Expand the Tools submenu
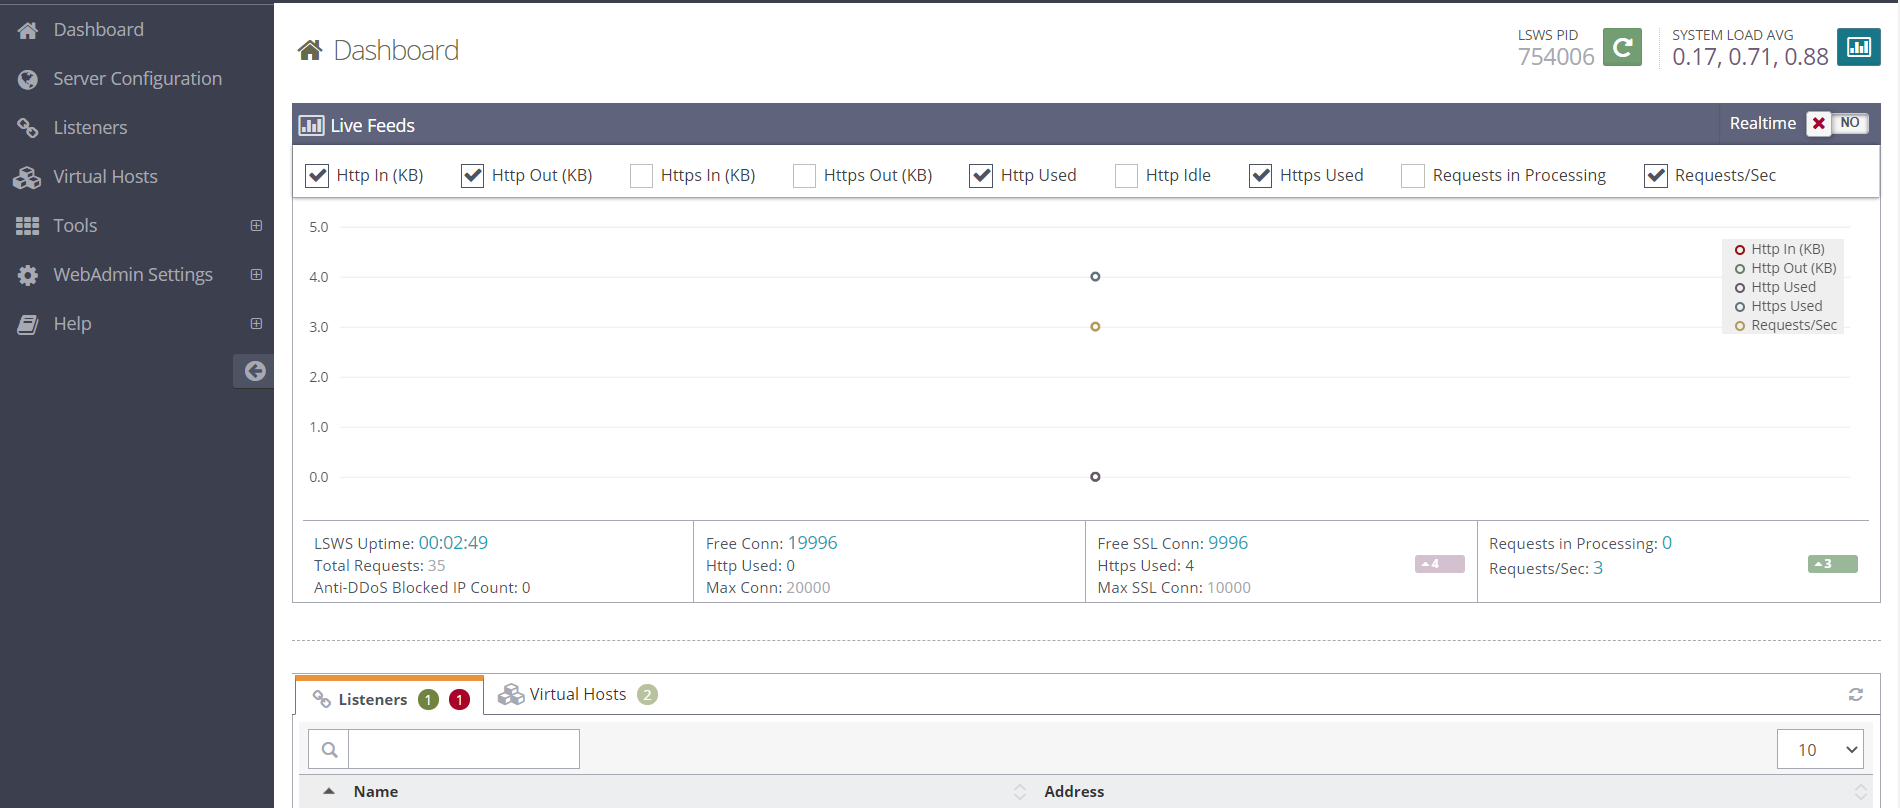The image size is (1900, 808). (x=256, y=226)
